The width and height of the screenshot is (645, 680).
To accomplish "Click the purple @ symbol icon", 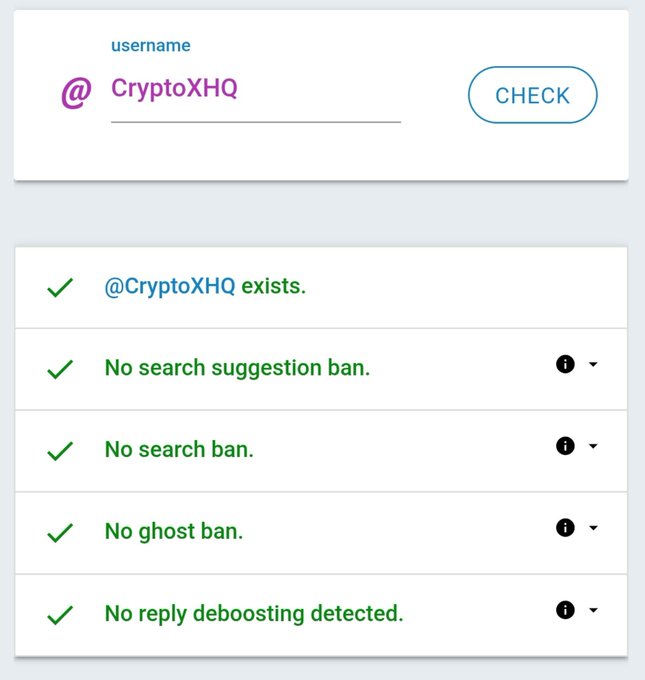I will click(76, 92).
